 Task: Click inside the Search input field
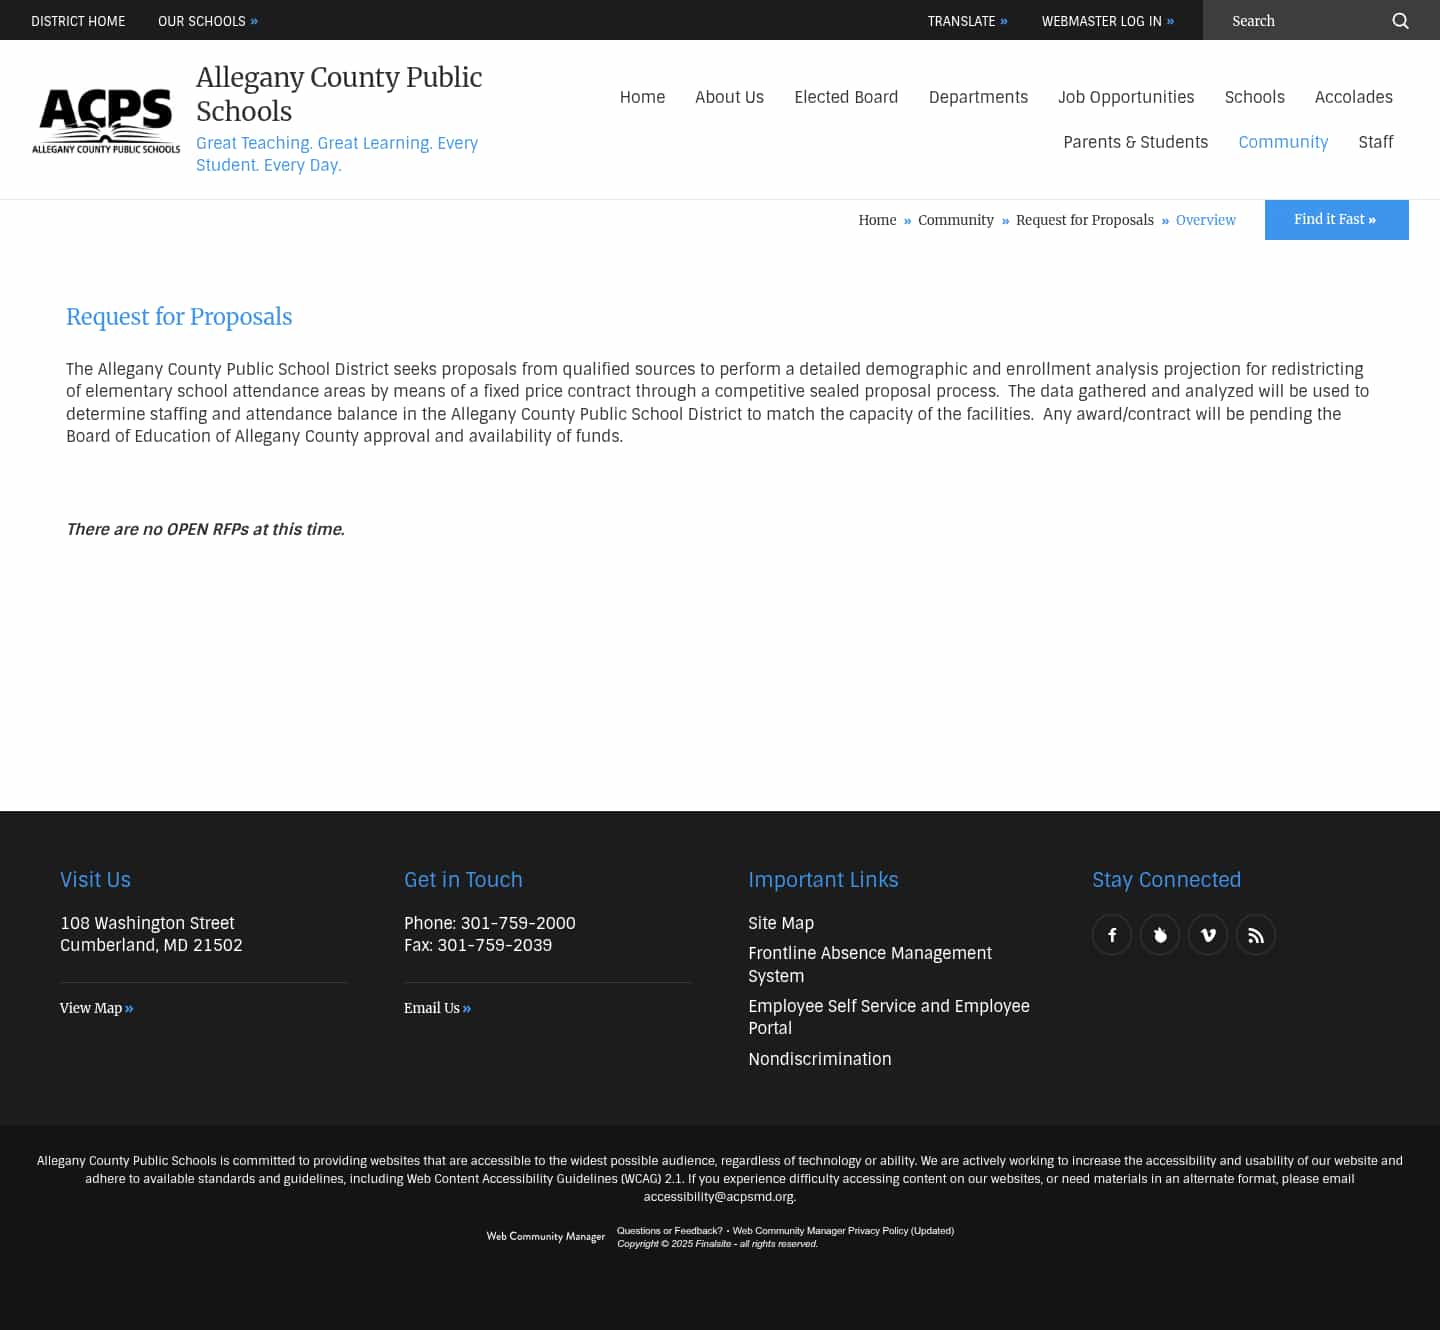pyautogui.click(x=1300, y=20)
